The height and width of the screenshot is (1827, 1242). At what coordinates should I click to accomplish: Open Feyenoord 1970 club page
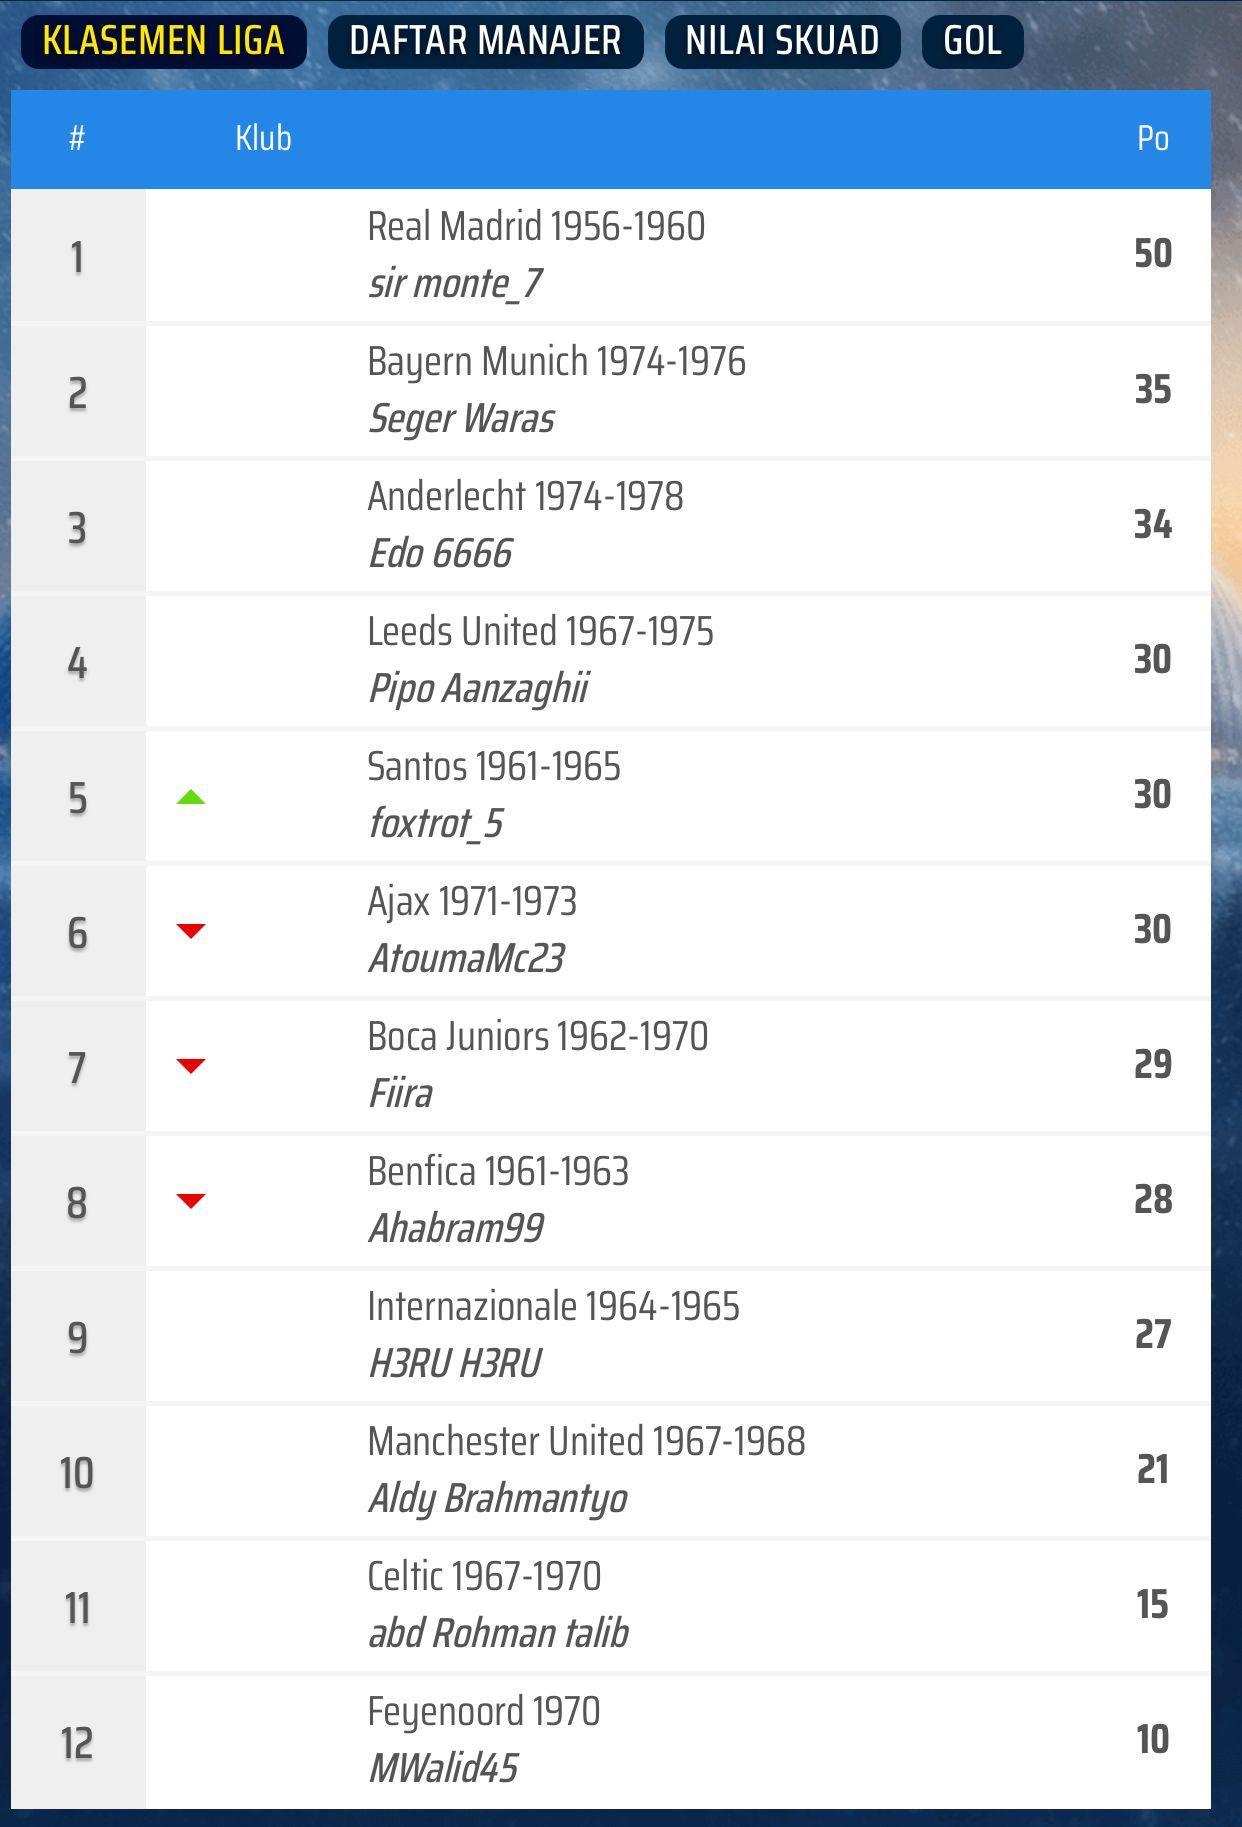pyautogui.click(x=483, y=1712)
